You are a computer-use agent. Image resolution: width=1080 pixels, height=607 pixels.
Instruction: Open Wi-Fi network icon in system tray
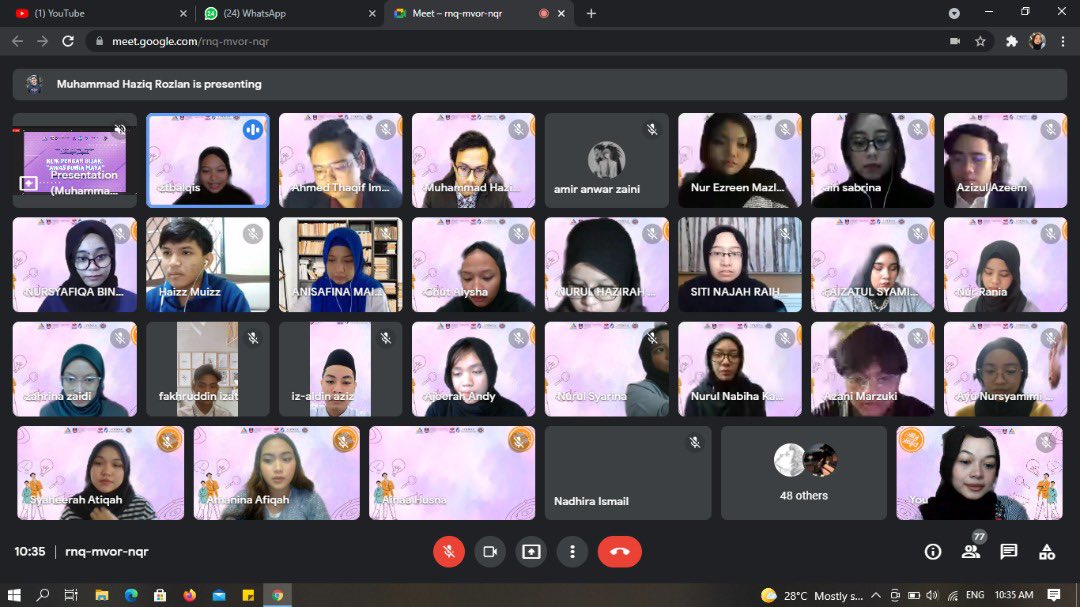953,595
